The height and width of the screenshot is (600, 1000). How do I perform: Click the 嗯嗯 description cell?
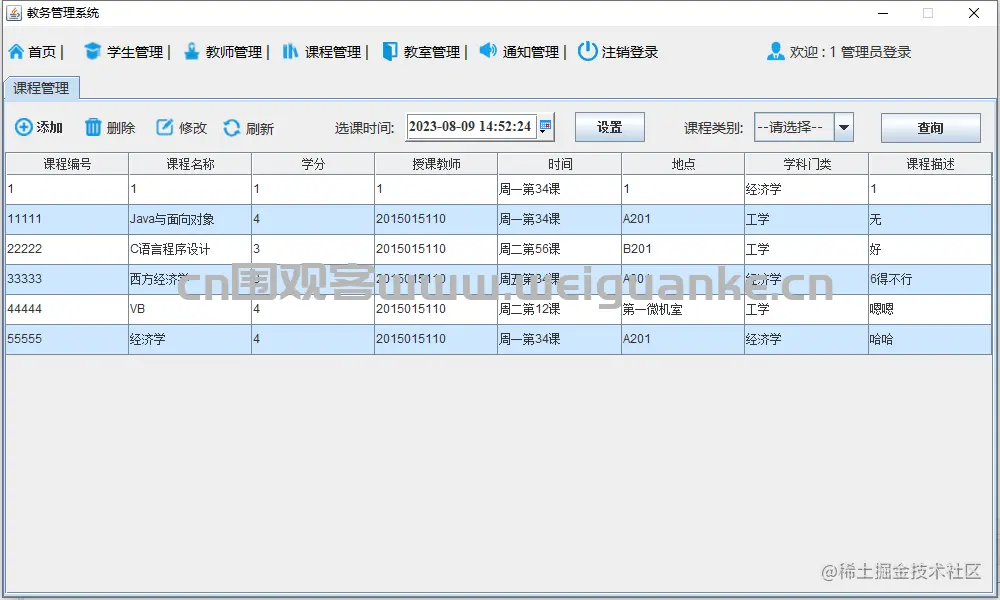pyautogui.click(x=930, y=309)
